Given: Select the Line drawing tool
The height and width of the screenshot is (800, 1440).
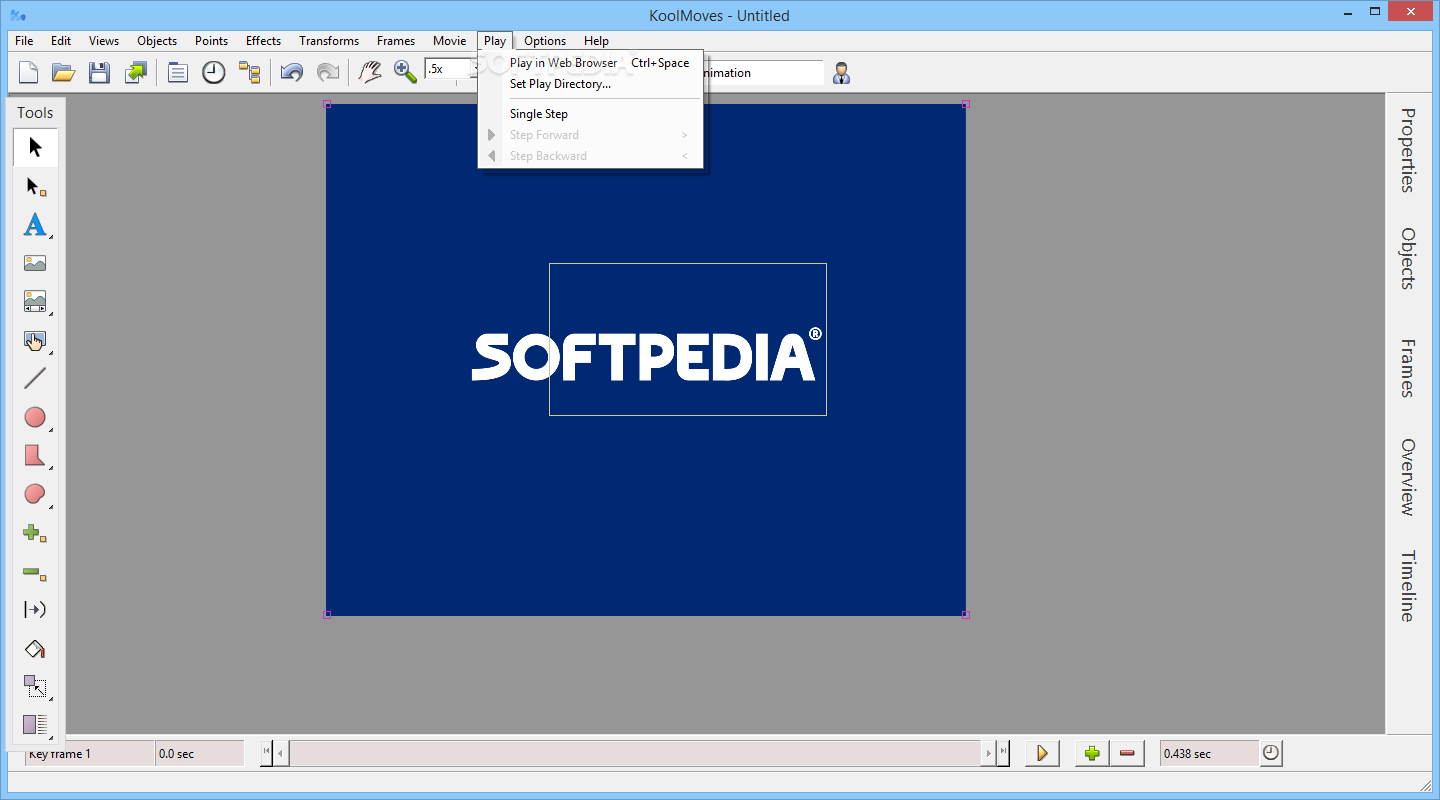Looking at the screenshot, I should click(35, 379).
